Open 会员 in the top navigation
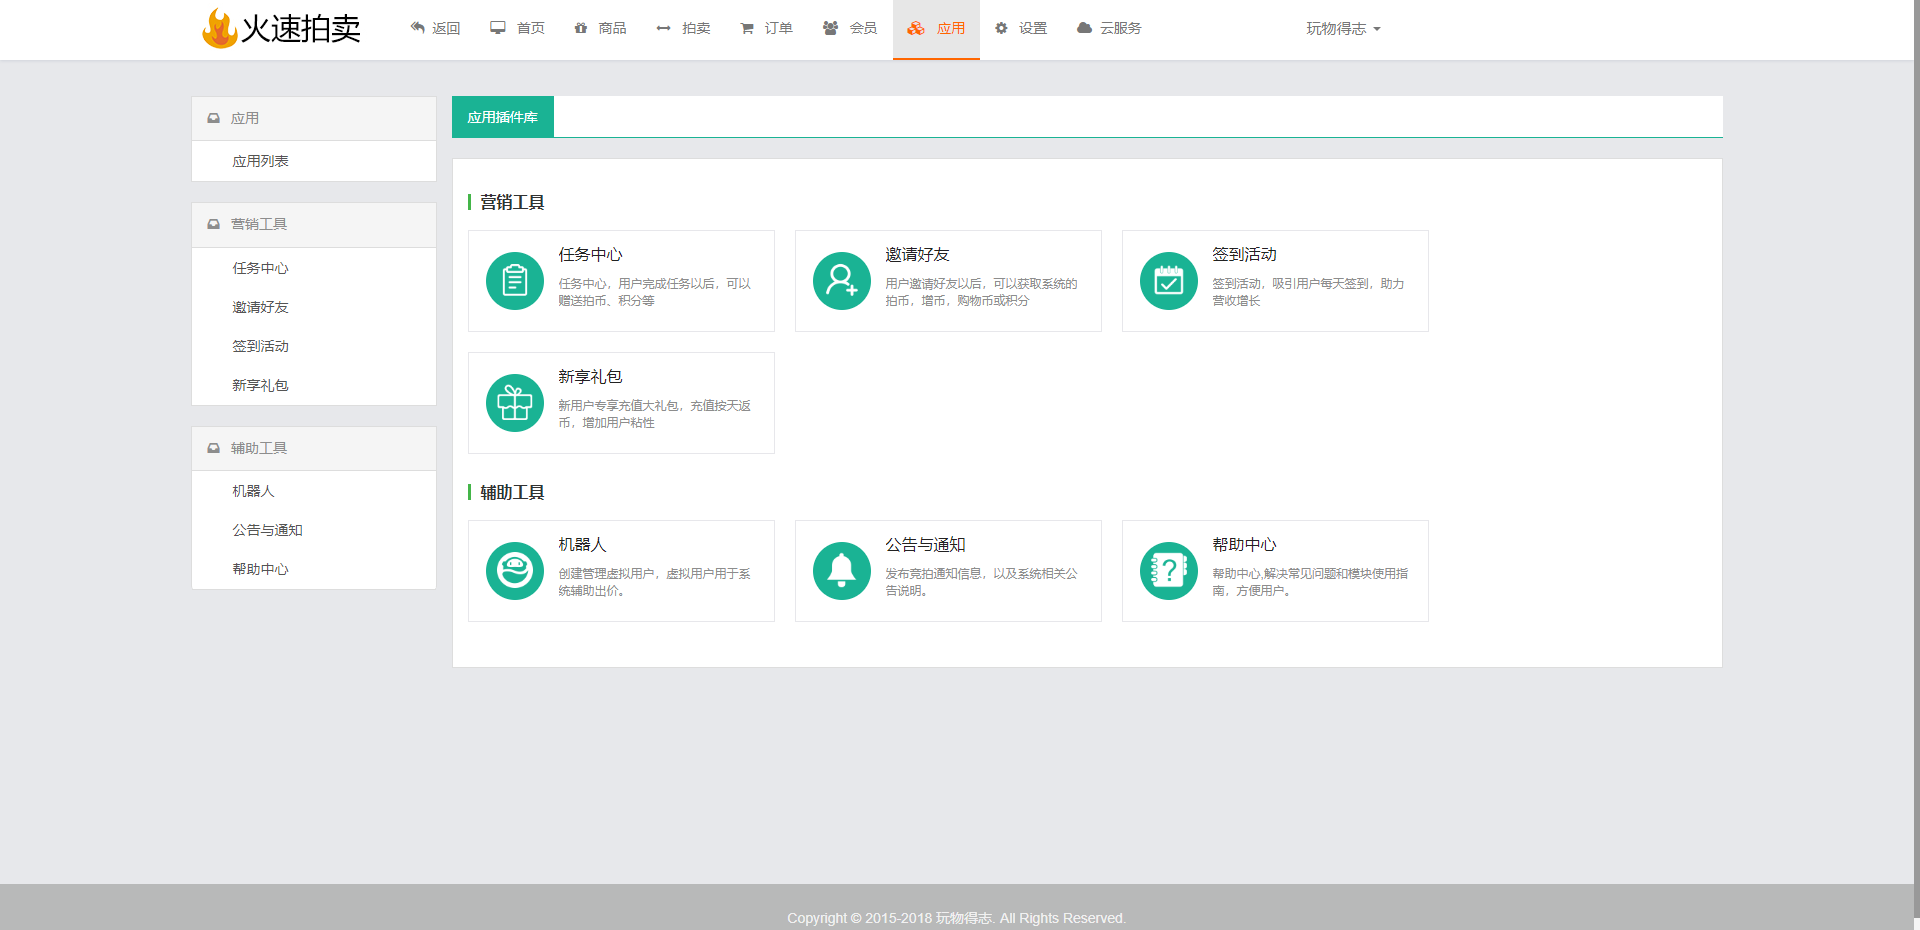Screen dimensions: 1920x930 [850, 28]
